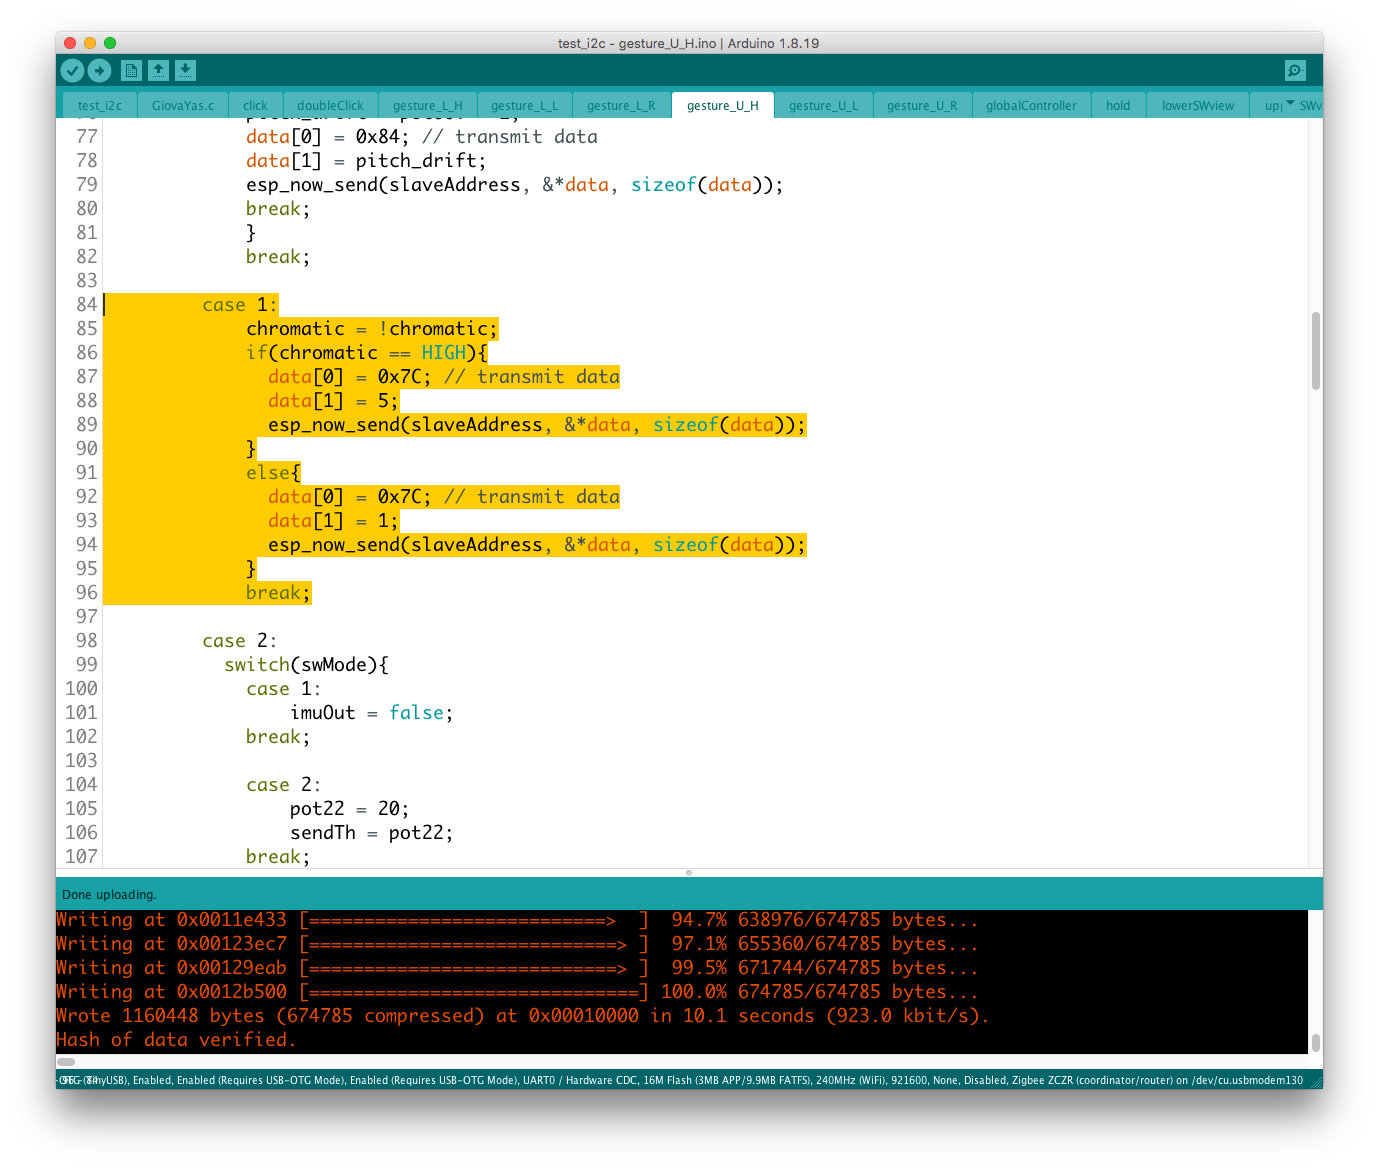Switch to the gesture_L_H tab

tap(427, 106)
